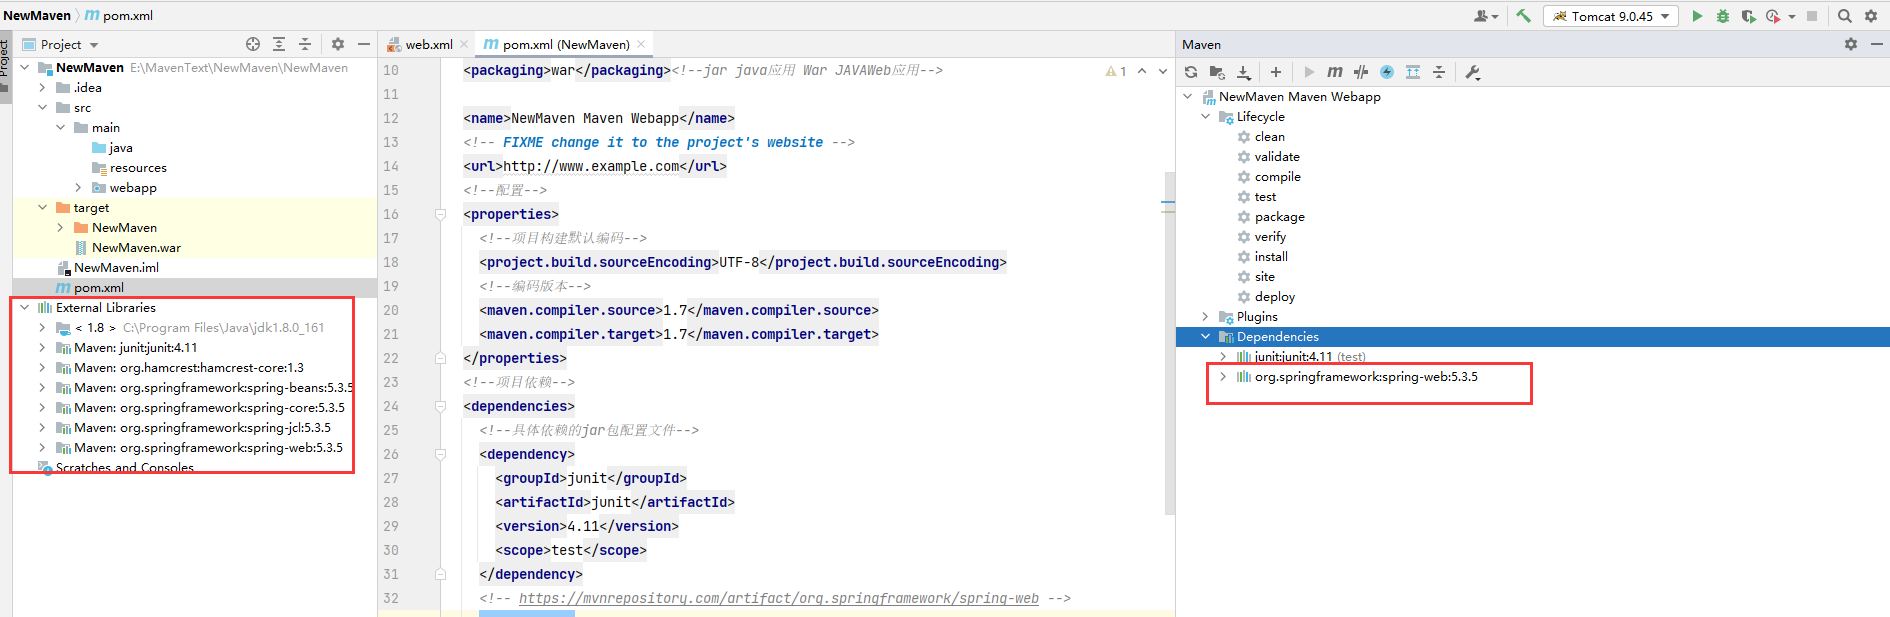
Task: Expand the Plugins node in Maven
Action: (x=1205, y=317)
